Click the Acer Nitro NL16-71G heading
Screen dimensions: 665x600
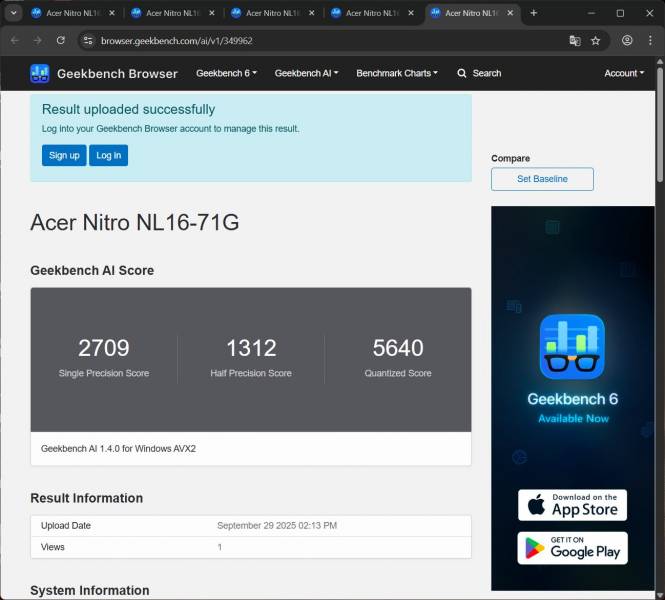[135, 222]
